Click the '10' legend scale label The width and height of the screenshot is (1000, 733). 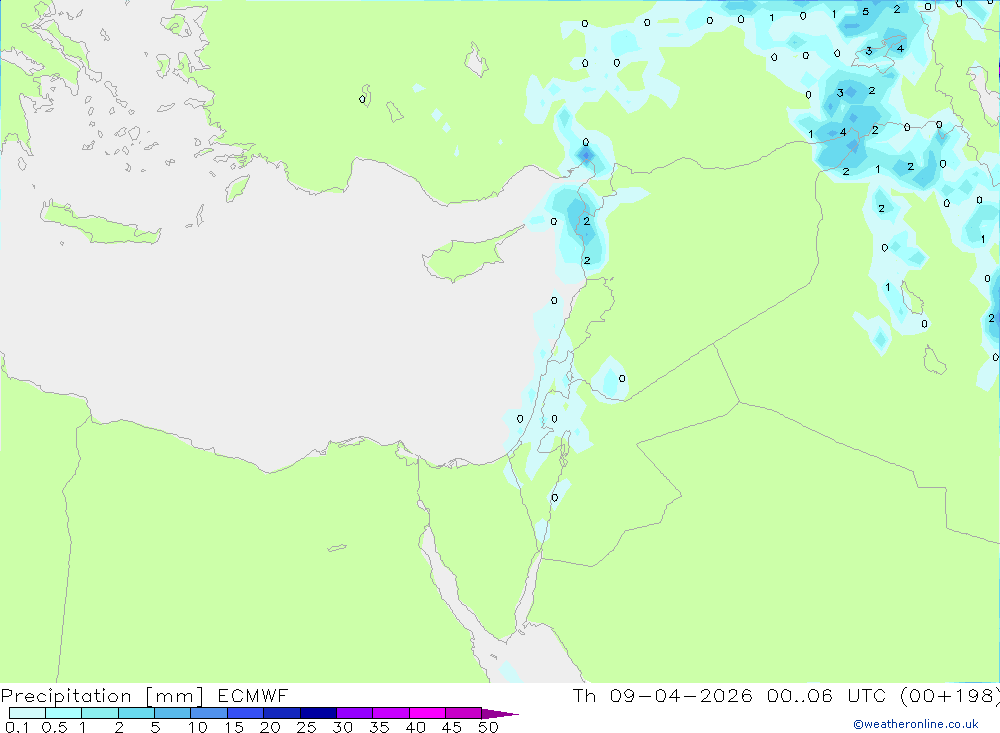click(x=197, y=727)
